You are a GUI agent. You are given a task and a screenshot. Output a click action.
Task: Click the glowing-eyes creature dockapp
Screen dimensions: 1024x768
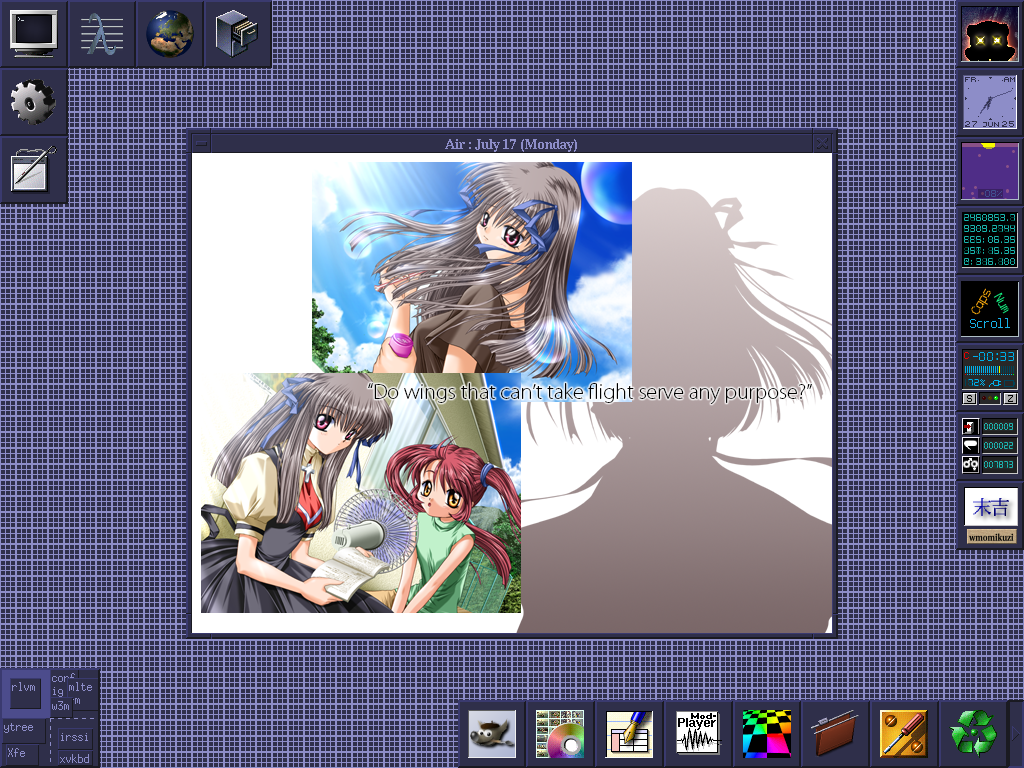(x=989, y=33)
